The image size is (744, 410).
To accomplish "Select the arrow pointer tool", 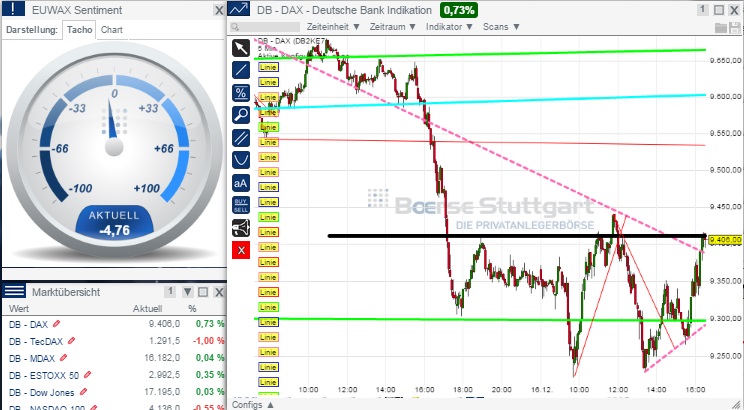I will (x=241, y=48).
